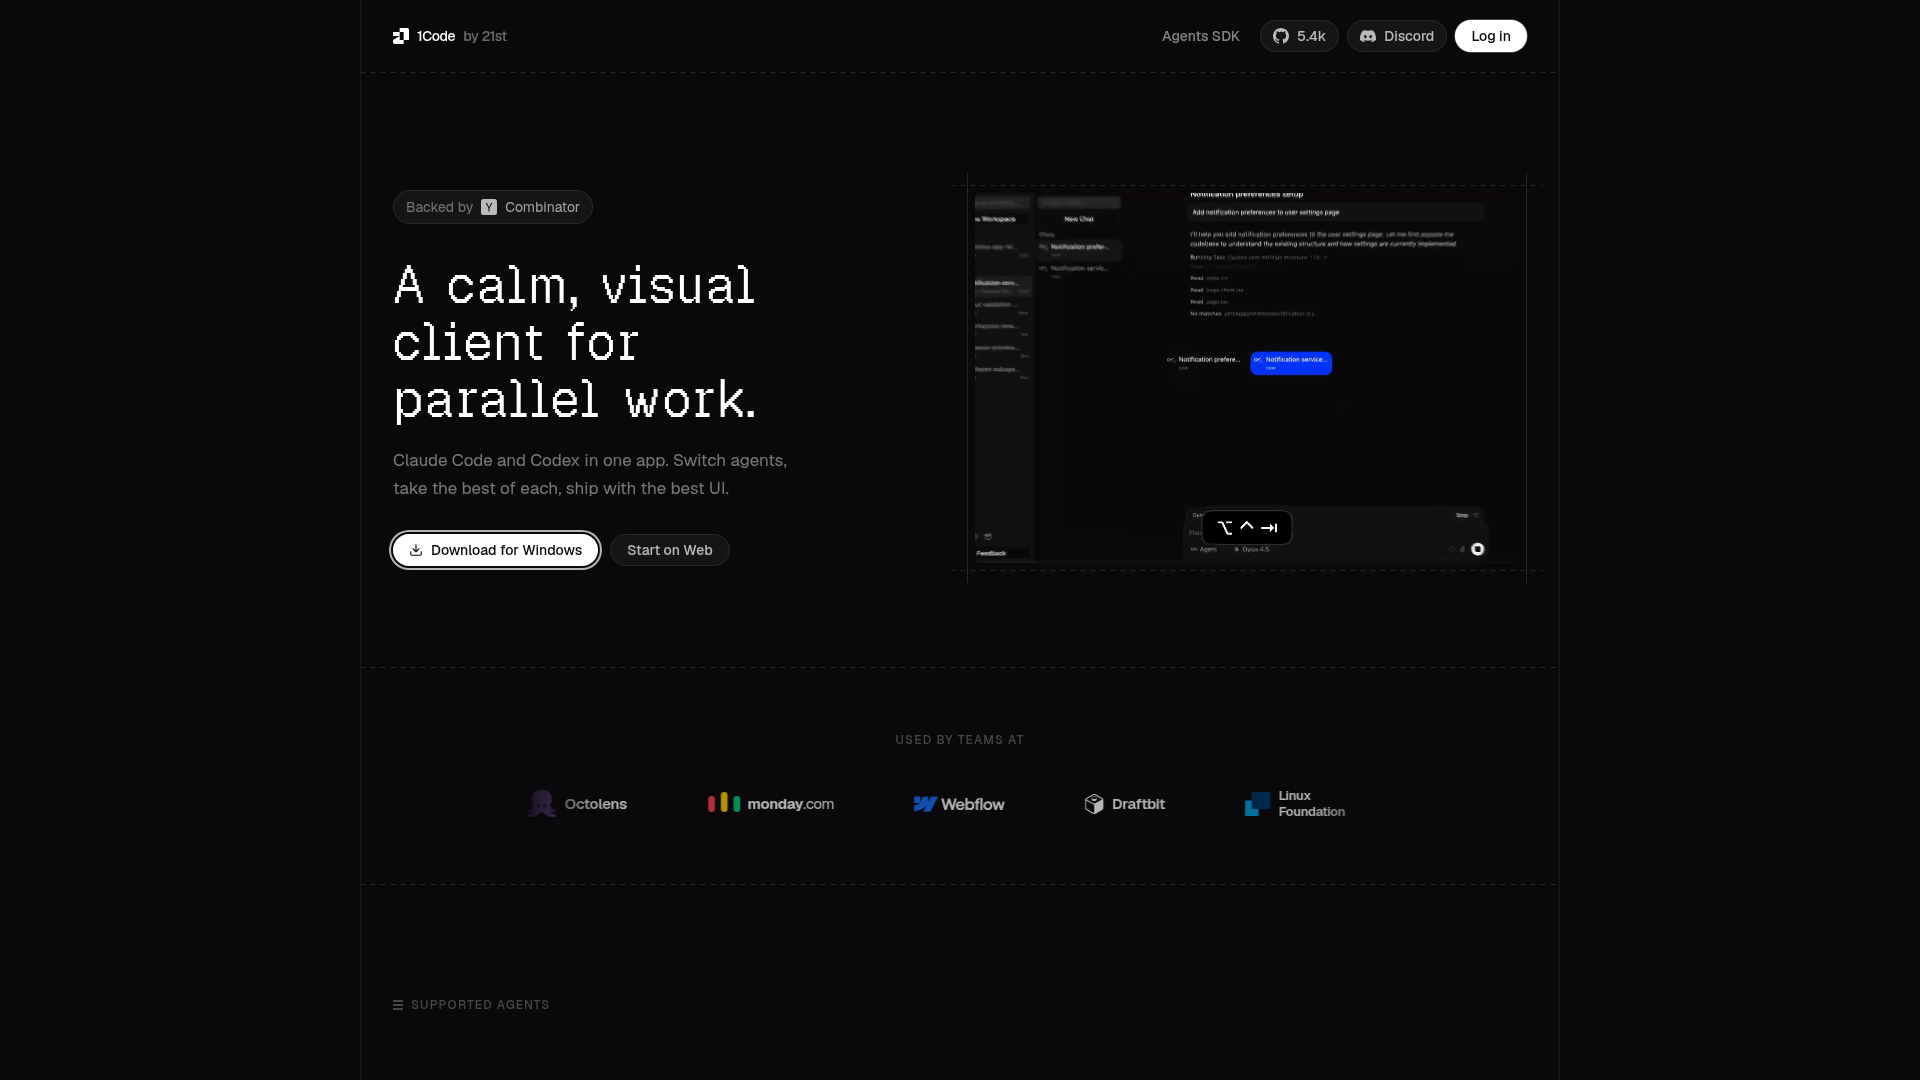This screenshot has width=1920, height=1080.
Task: Click the Log in button
Action: 1490,36
